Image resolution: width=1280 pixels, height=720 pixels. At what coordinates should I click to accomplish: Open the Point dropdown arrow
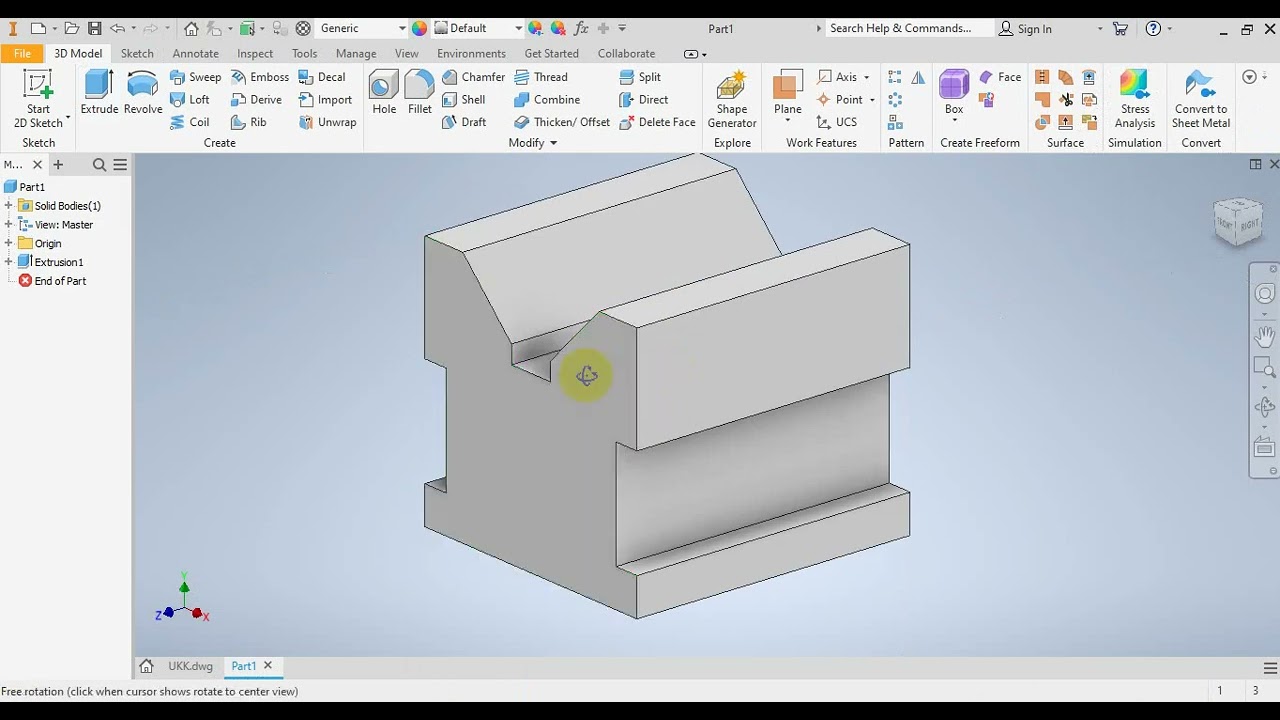872,99
